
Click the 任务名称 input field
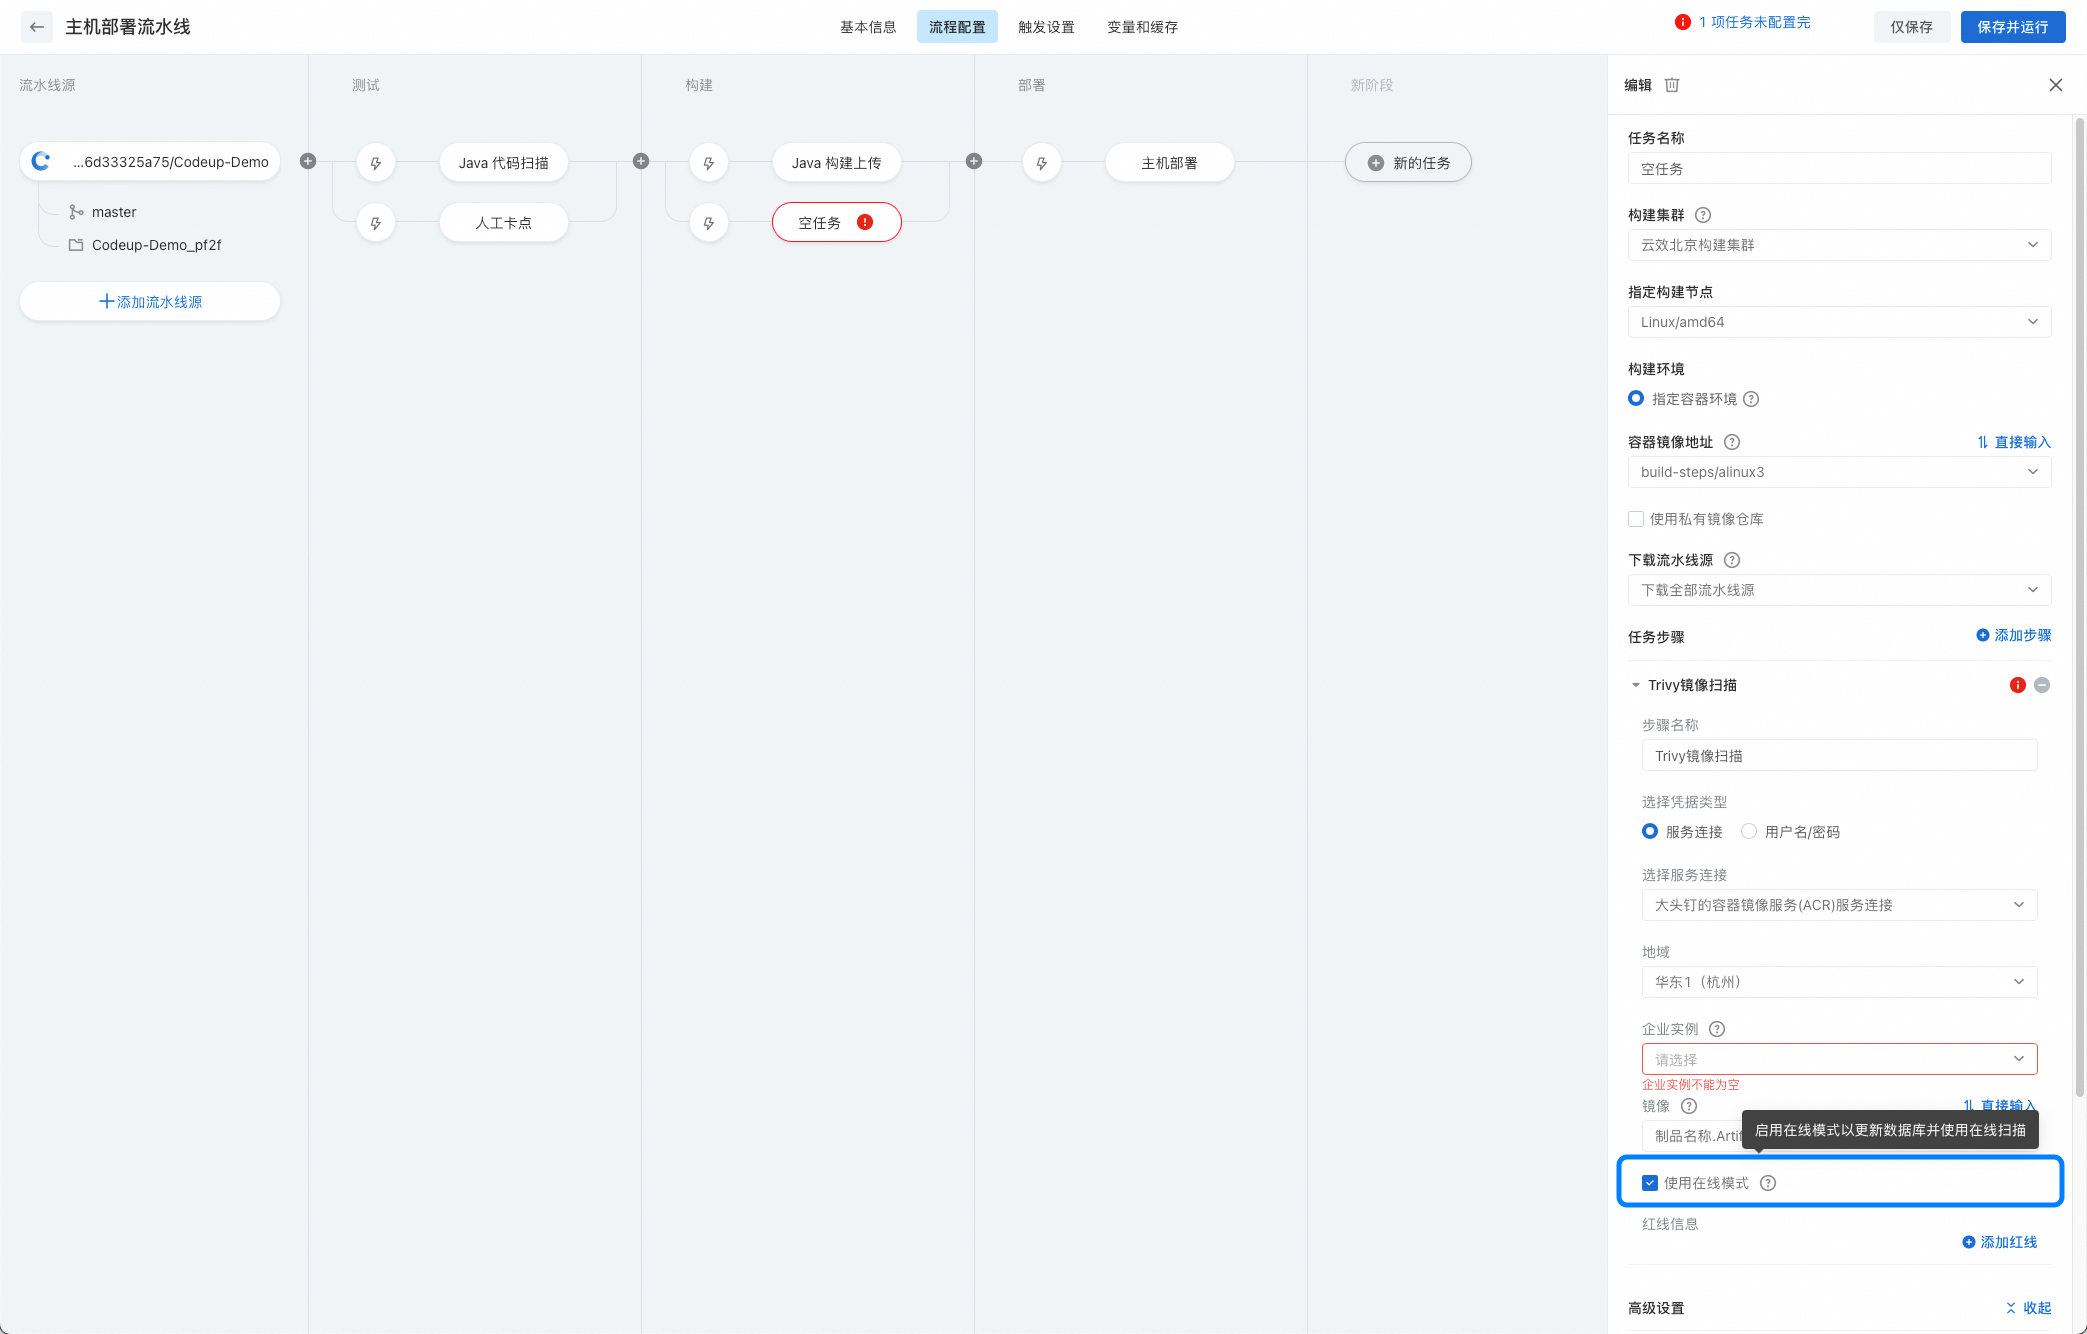pos(1839,169)
